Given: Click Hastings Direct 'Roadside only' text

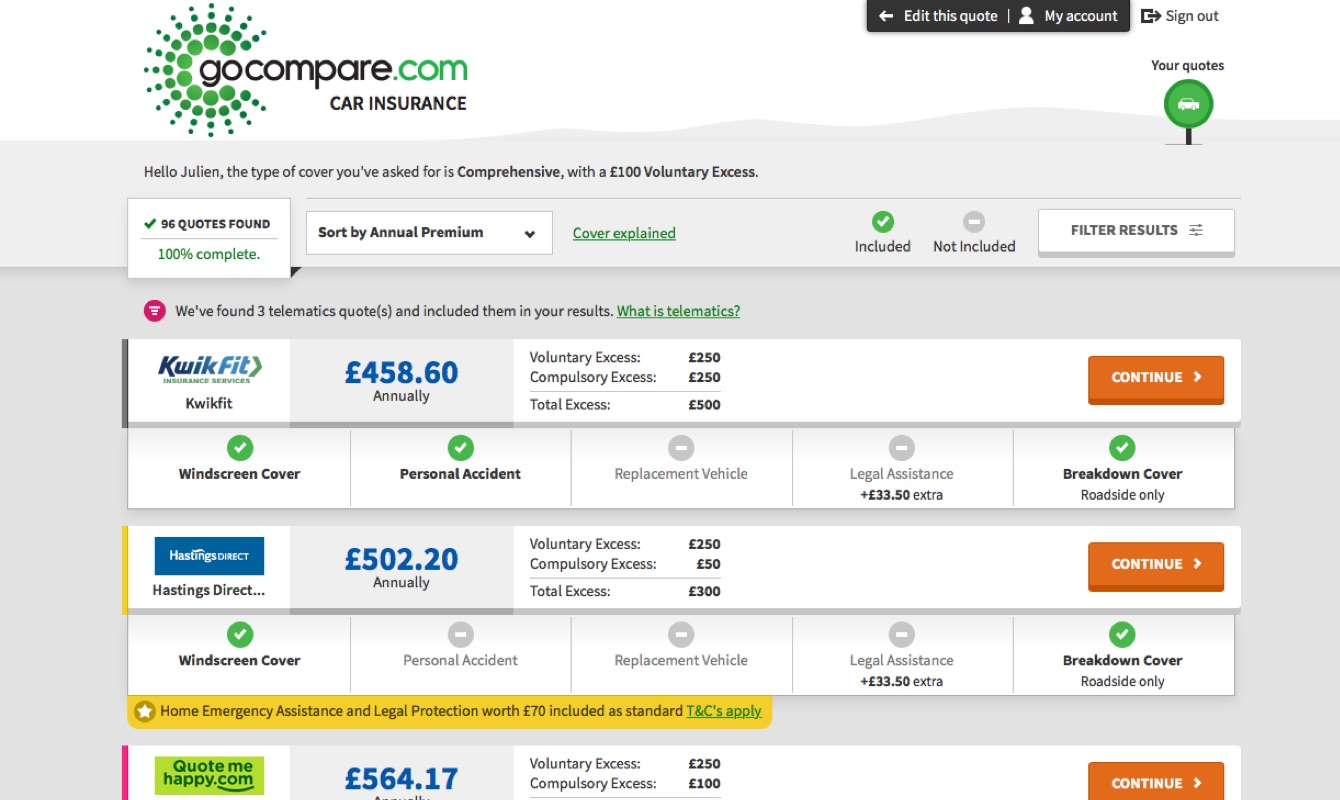Looking at the screenshot, I should click(x=1122, y=682).
